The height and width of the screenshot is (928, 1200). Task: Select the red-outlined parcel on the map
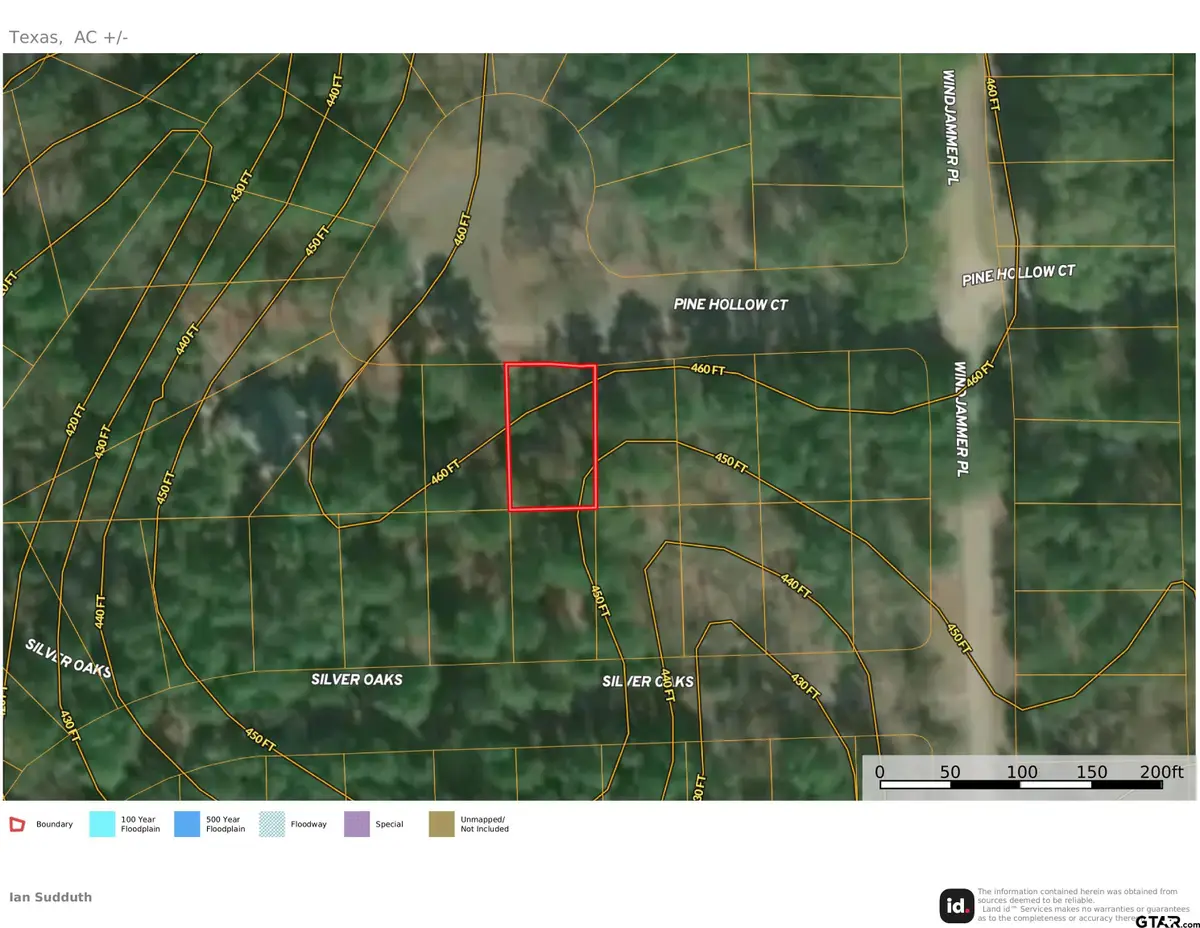[551, 437]
